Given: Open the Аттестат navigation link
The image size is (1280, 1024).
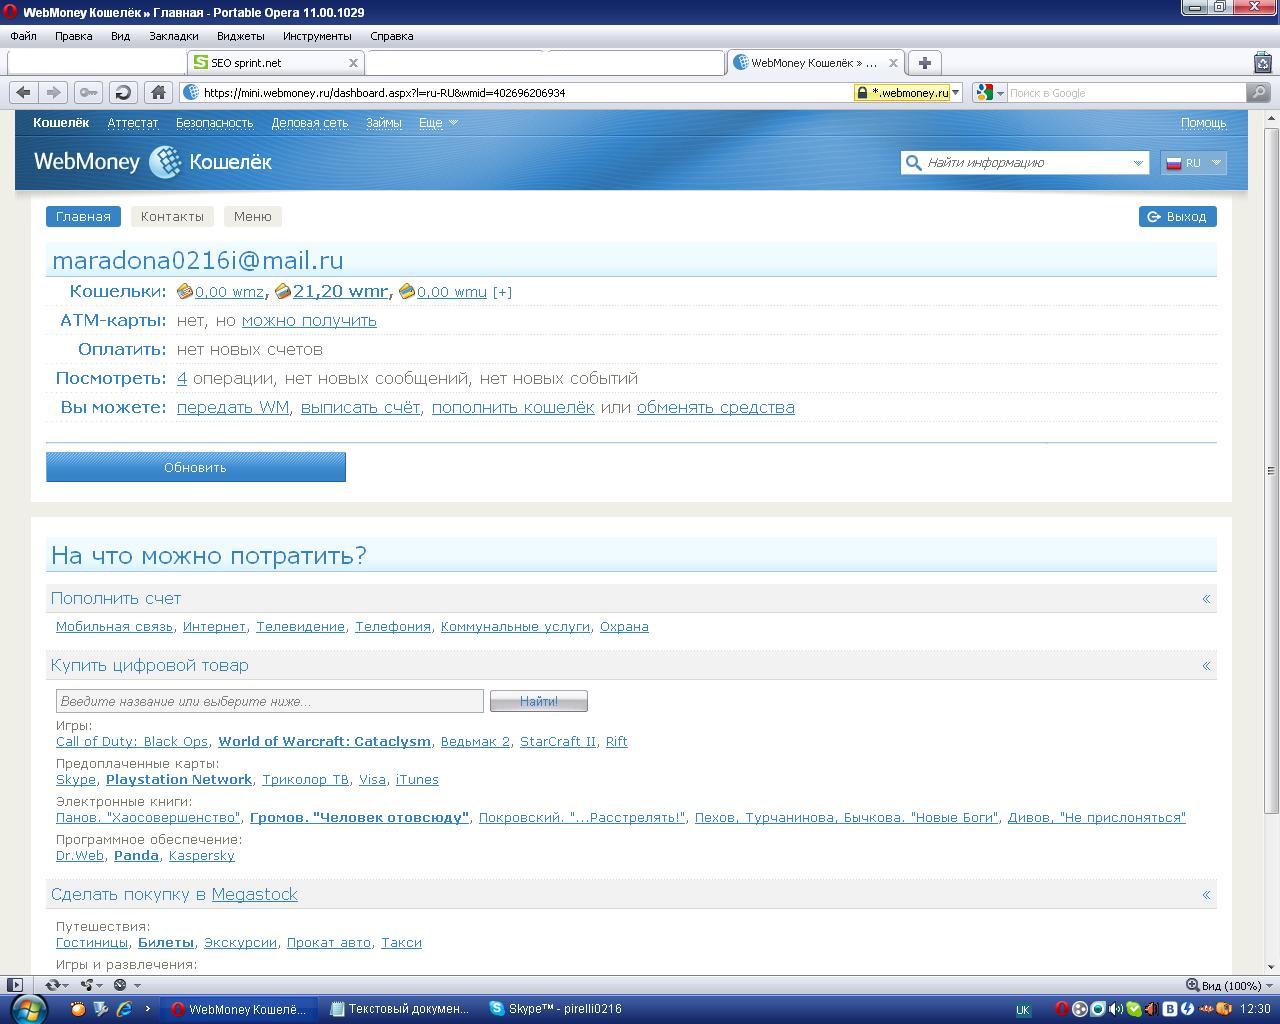Looking at the screenshot, I should [x=133, y=123].
